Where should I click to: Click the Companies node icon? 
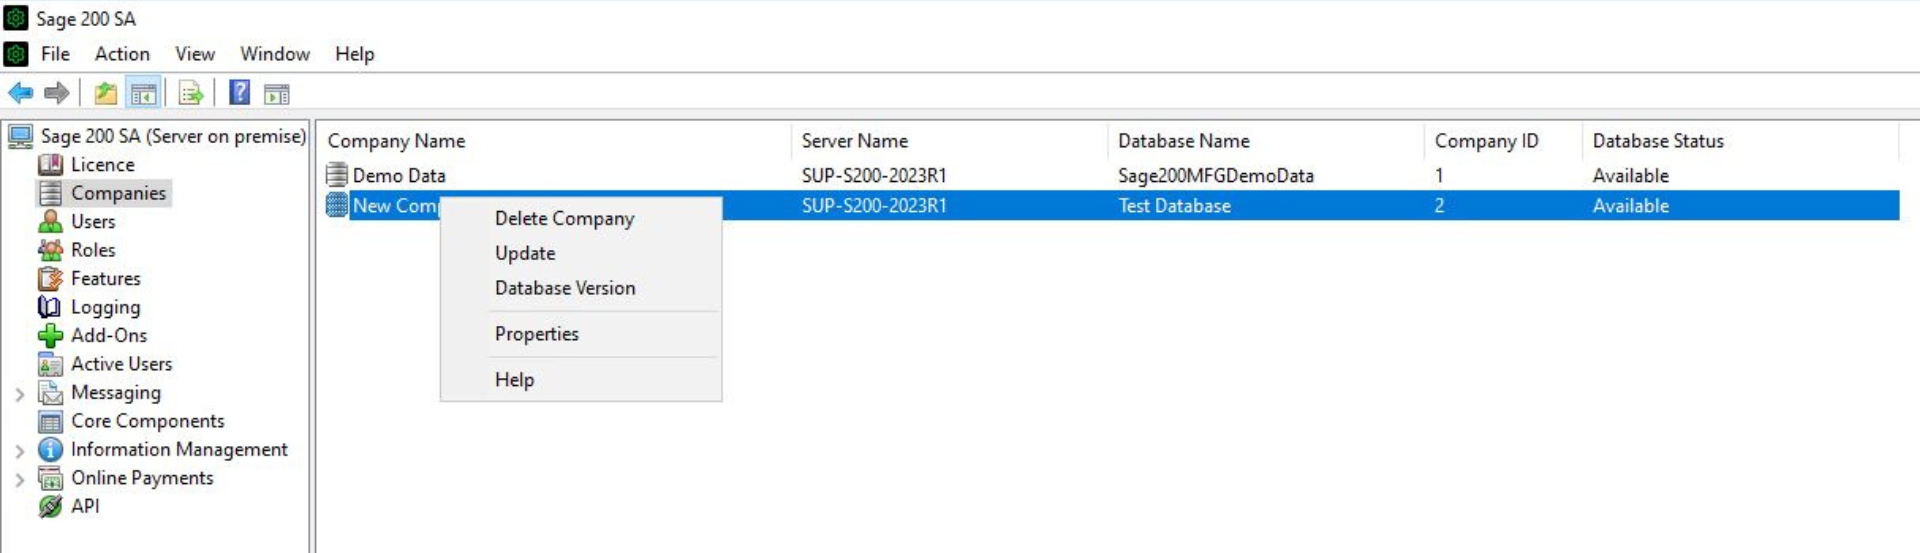pyautogui.click(x=50, y=193)
